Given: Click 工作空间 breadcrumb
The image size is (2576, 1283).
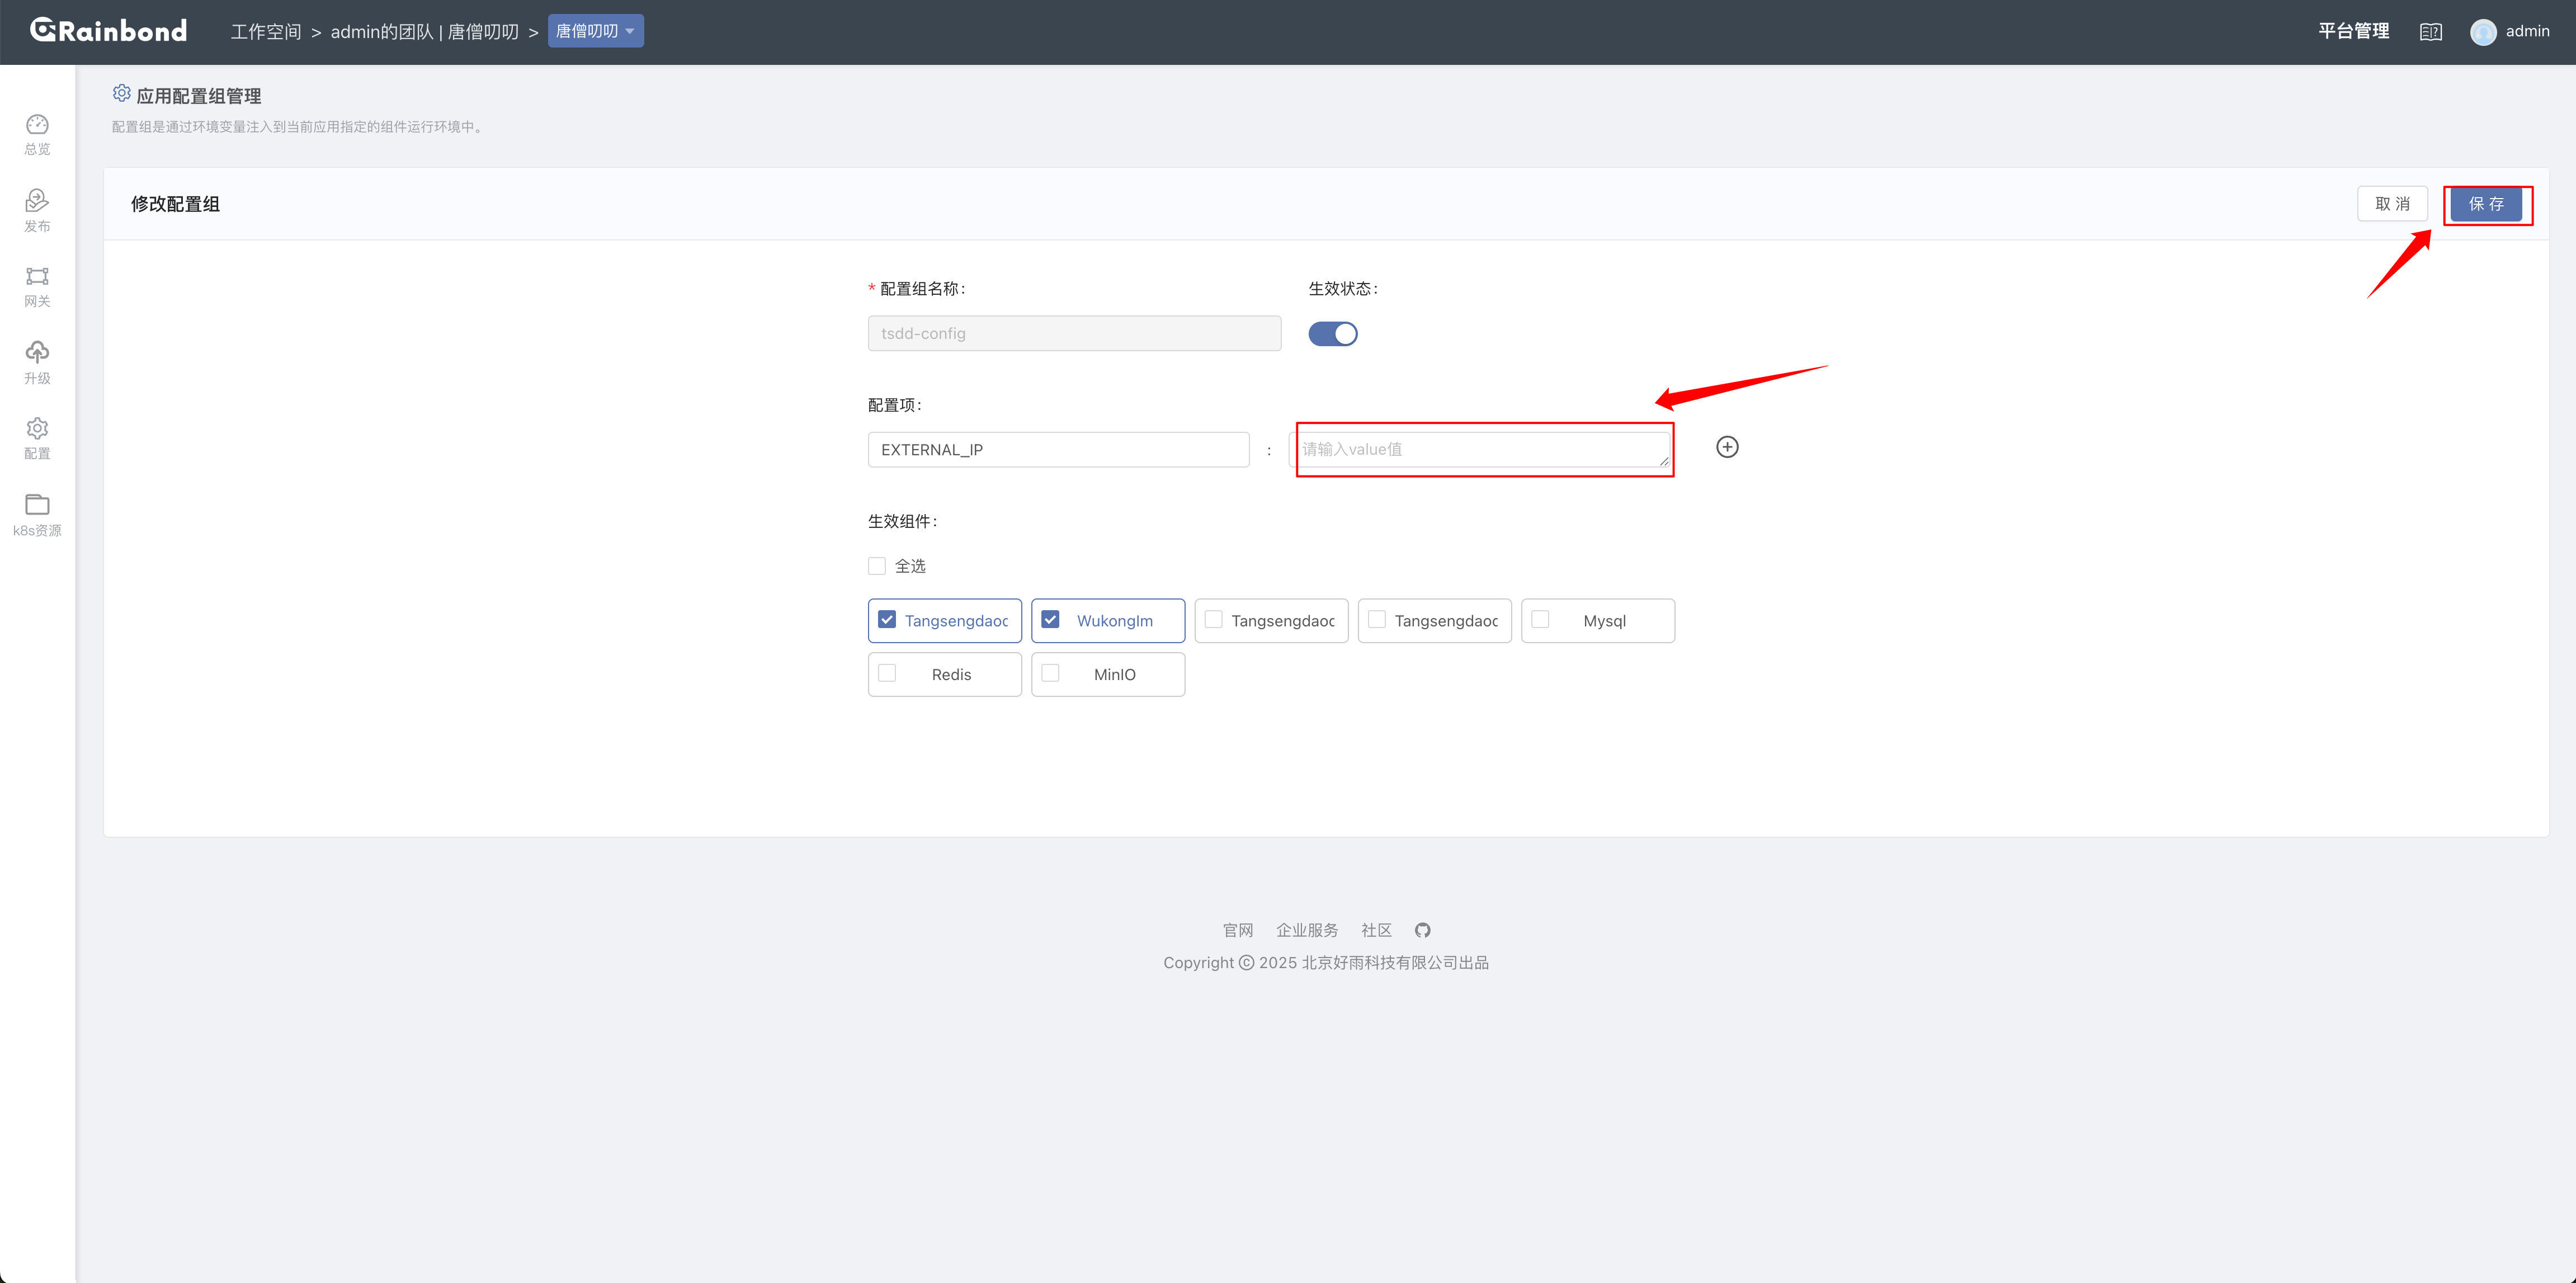Looking at the screenshot, I should click(x=265, y=32).
